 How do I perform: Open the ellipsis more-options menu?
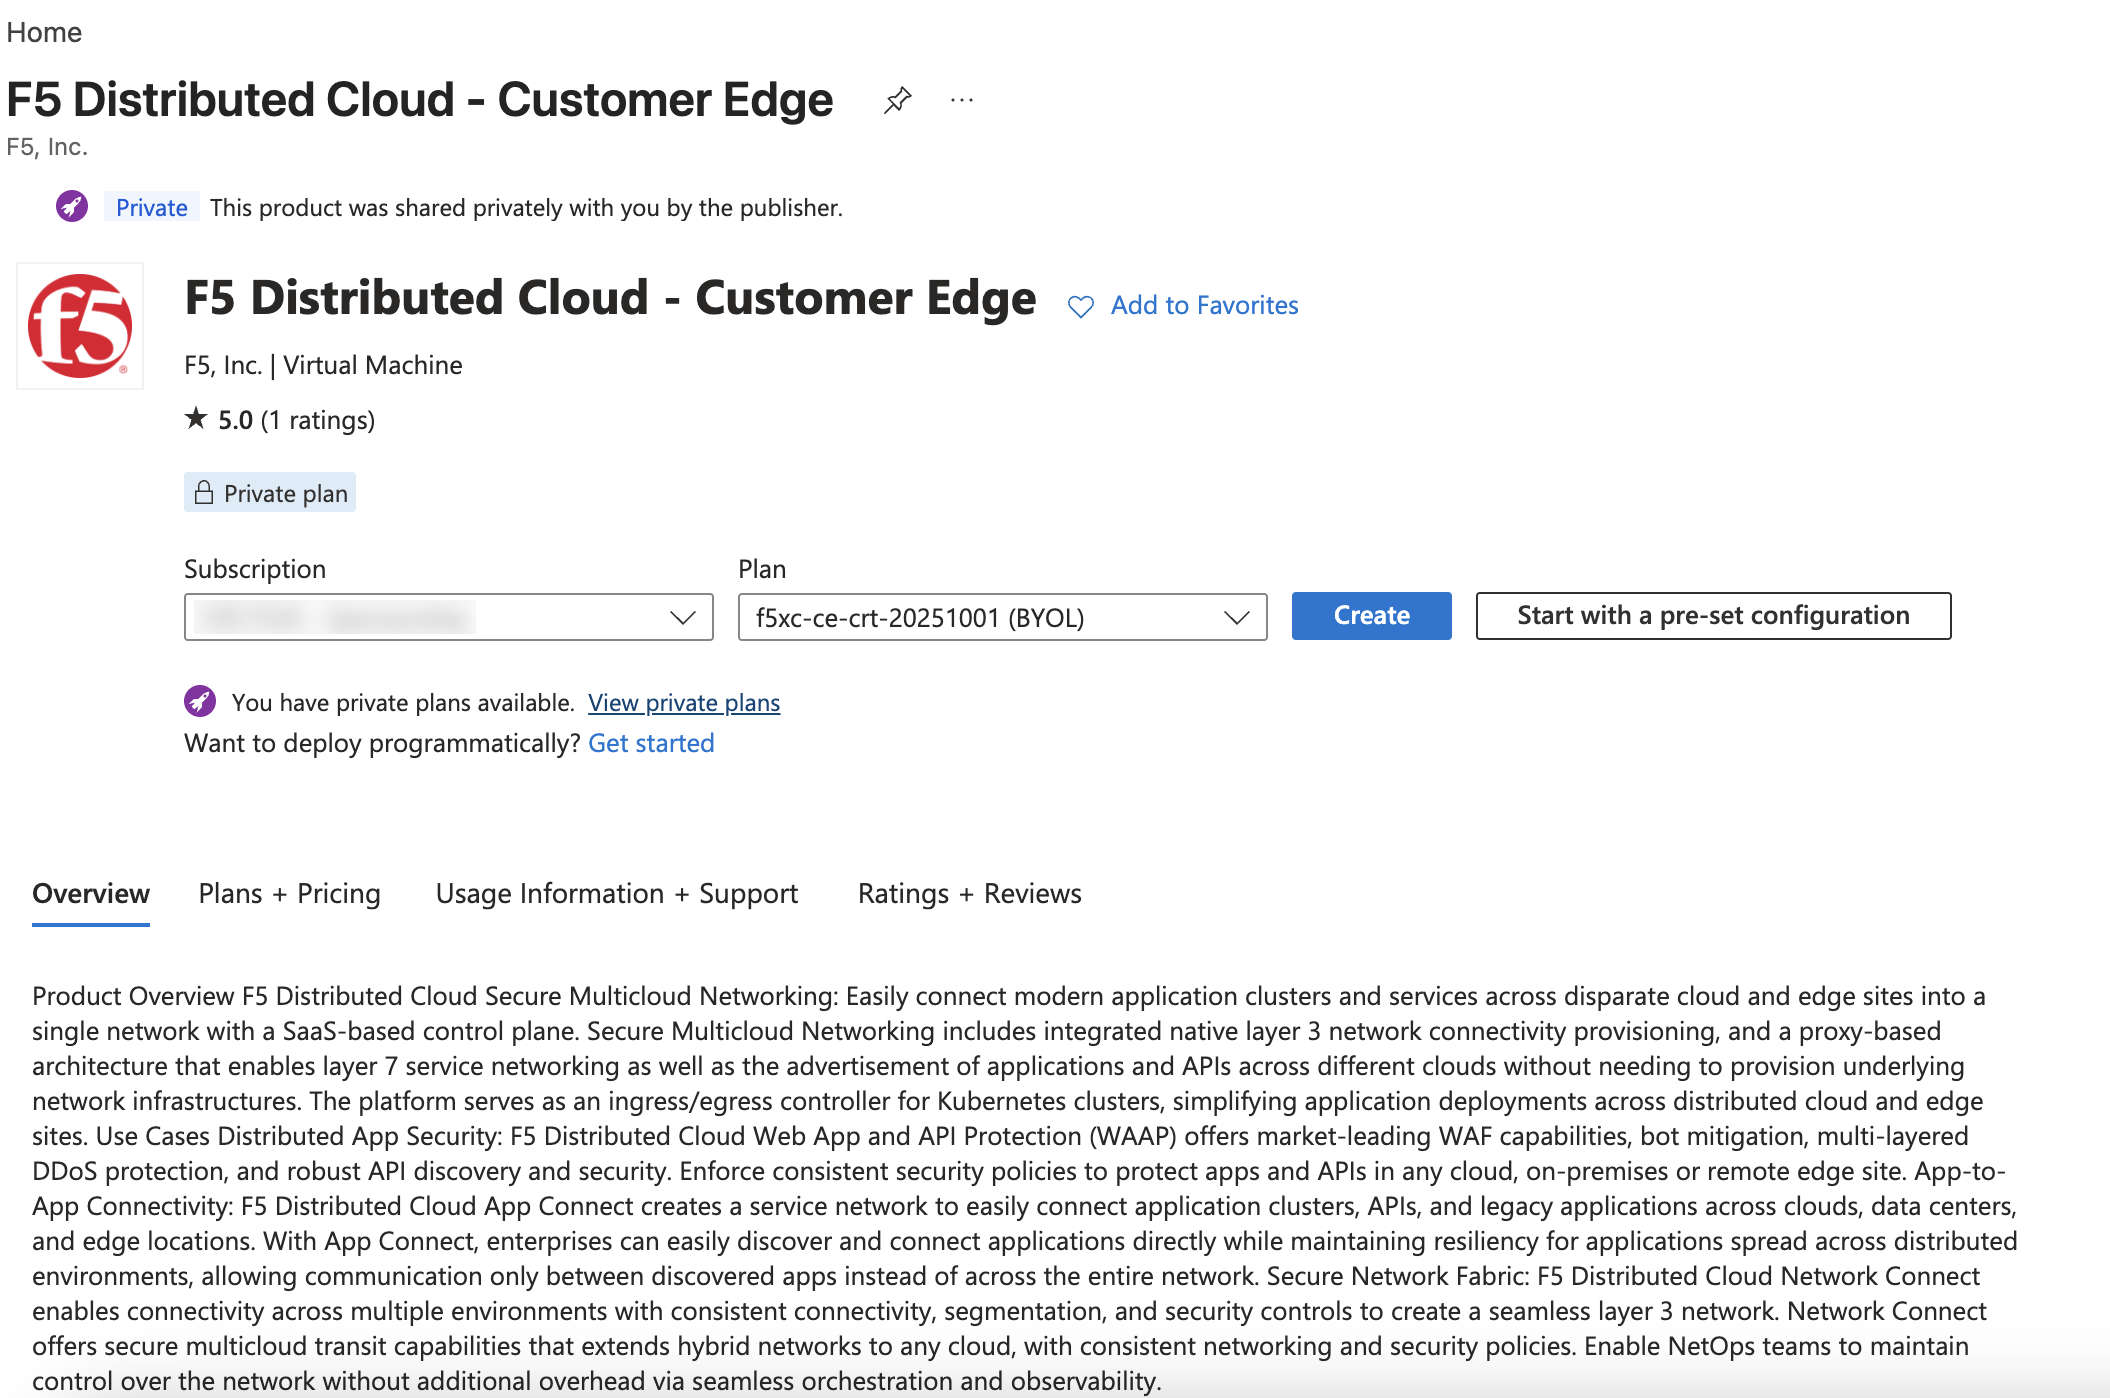click(x=961, y=99)
